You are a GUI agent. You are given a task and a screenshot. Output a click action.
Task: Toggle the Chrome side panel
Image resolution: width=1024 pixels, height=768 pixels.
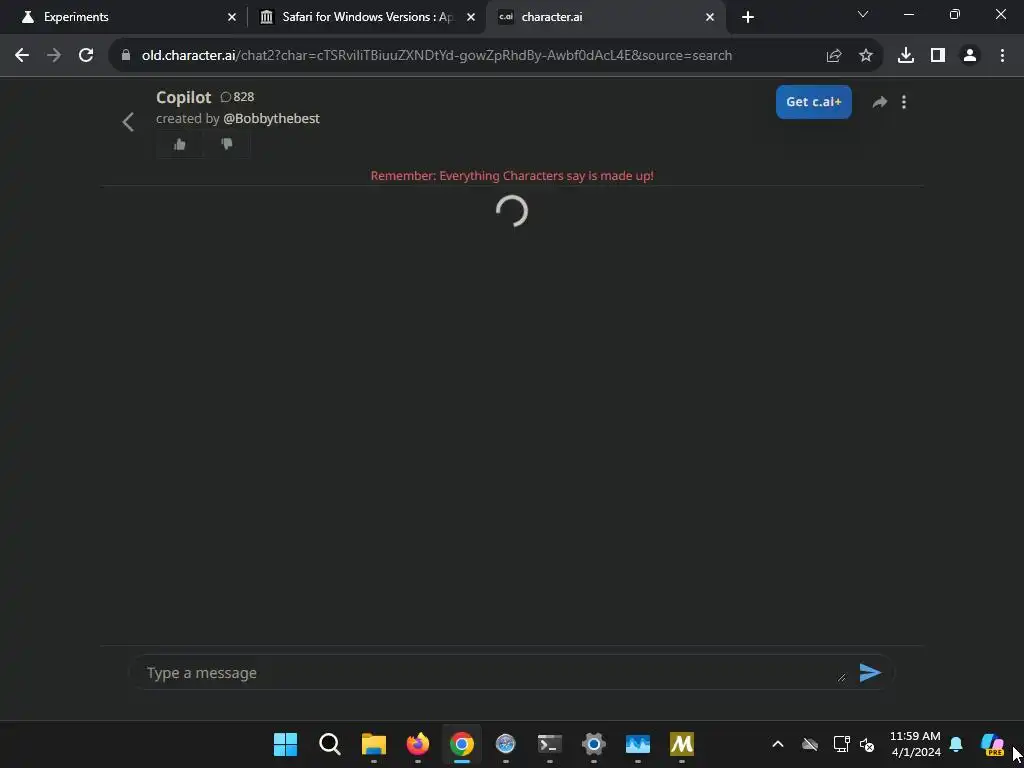click(937, 56)
